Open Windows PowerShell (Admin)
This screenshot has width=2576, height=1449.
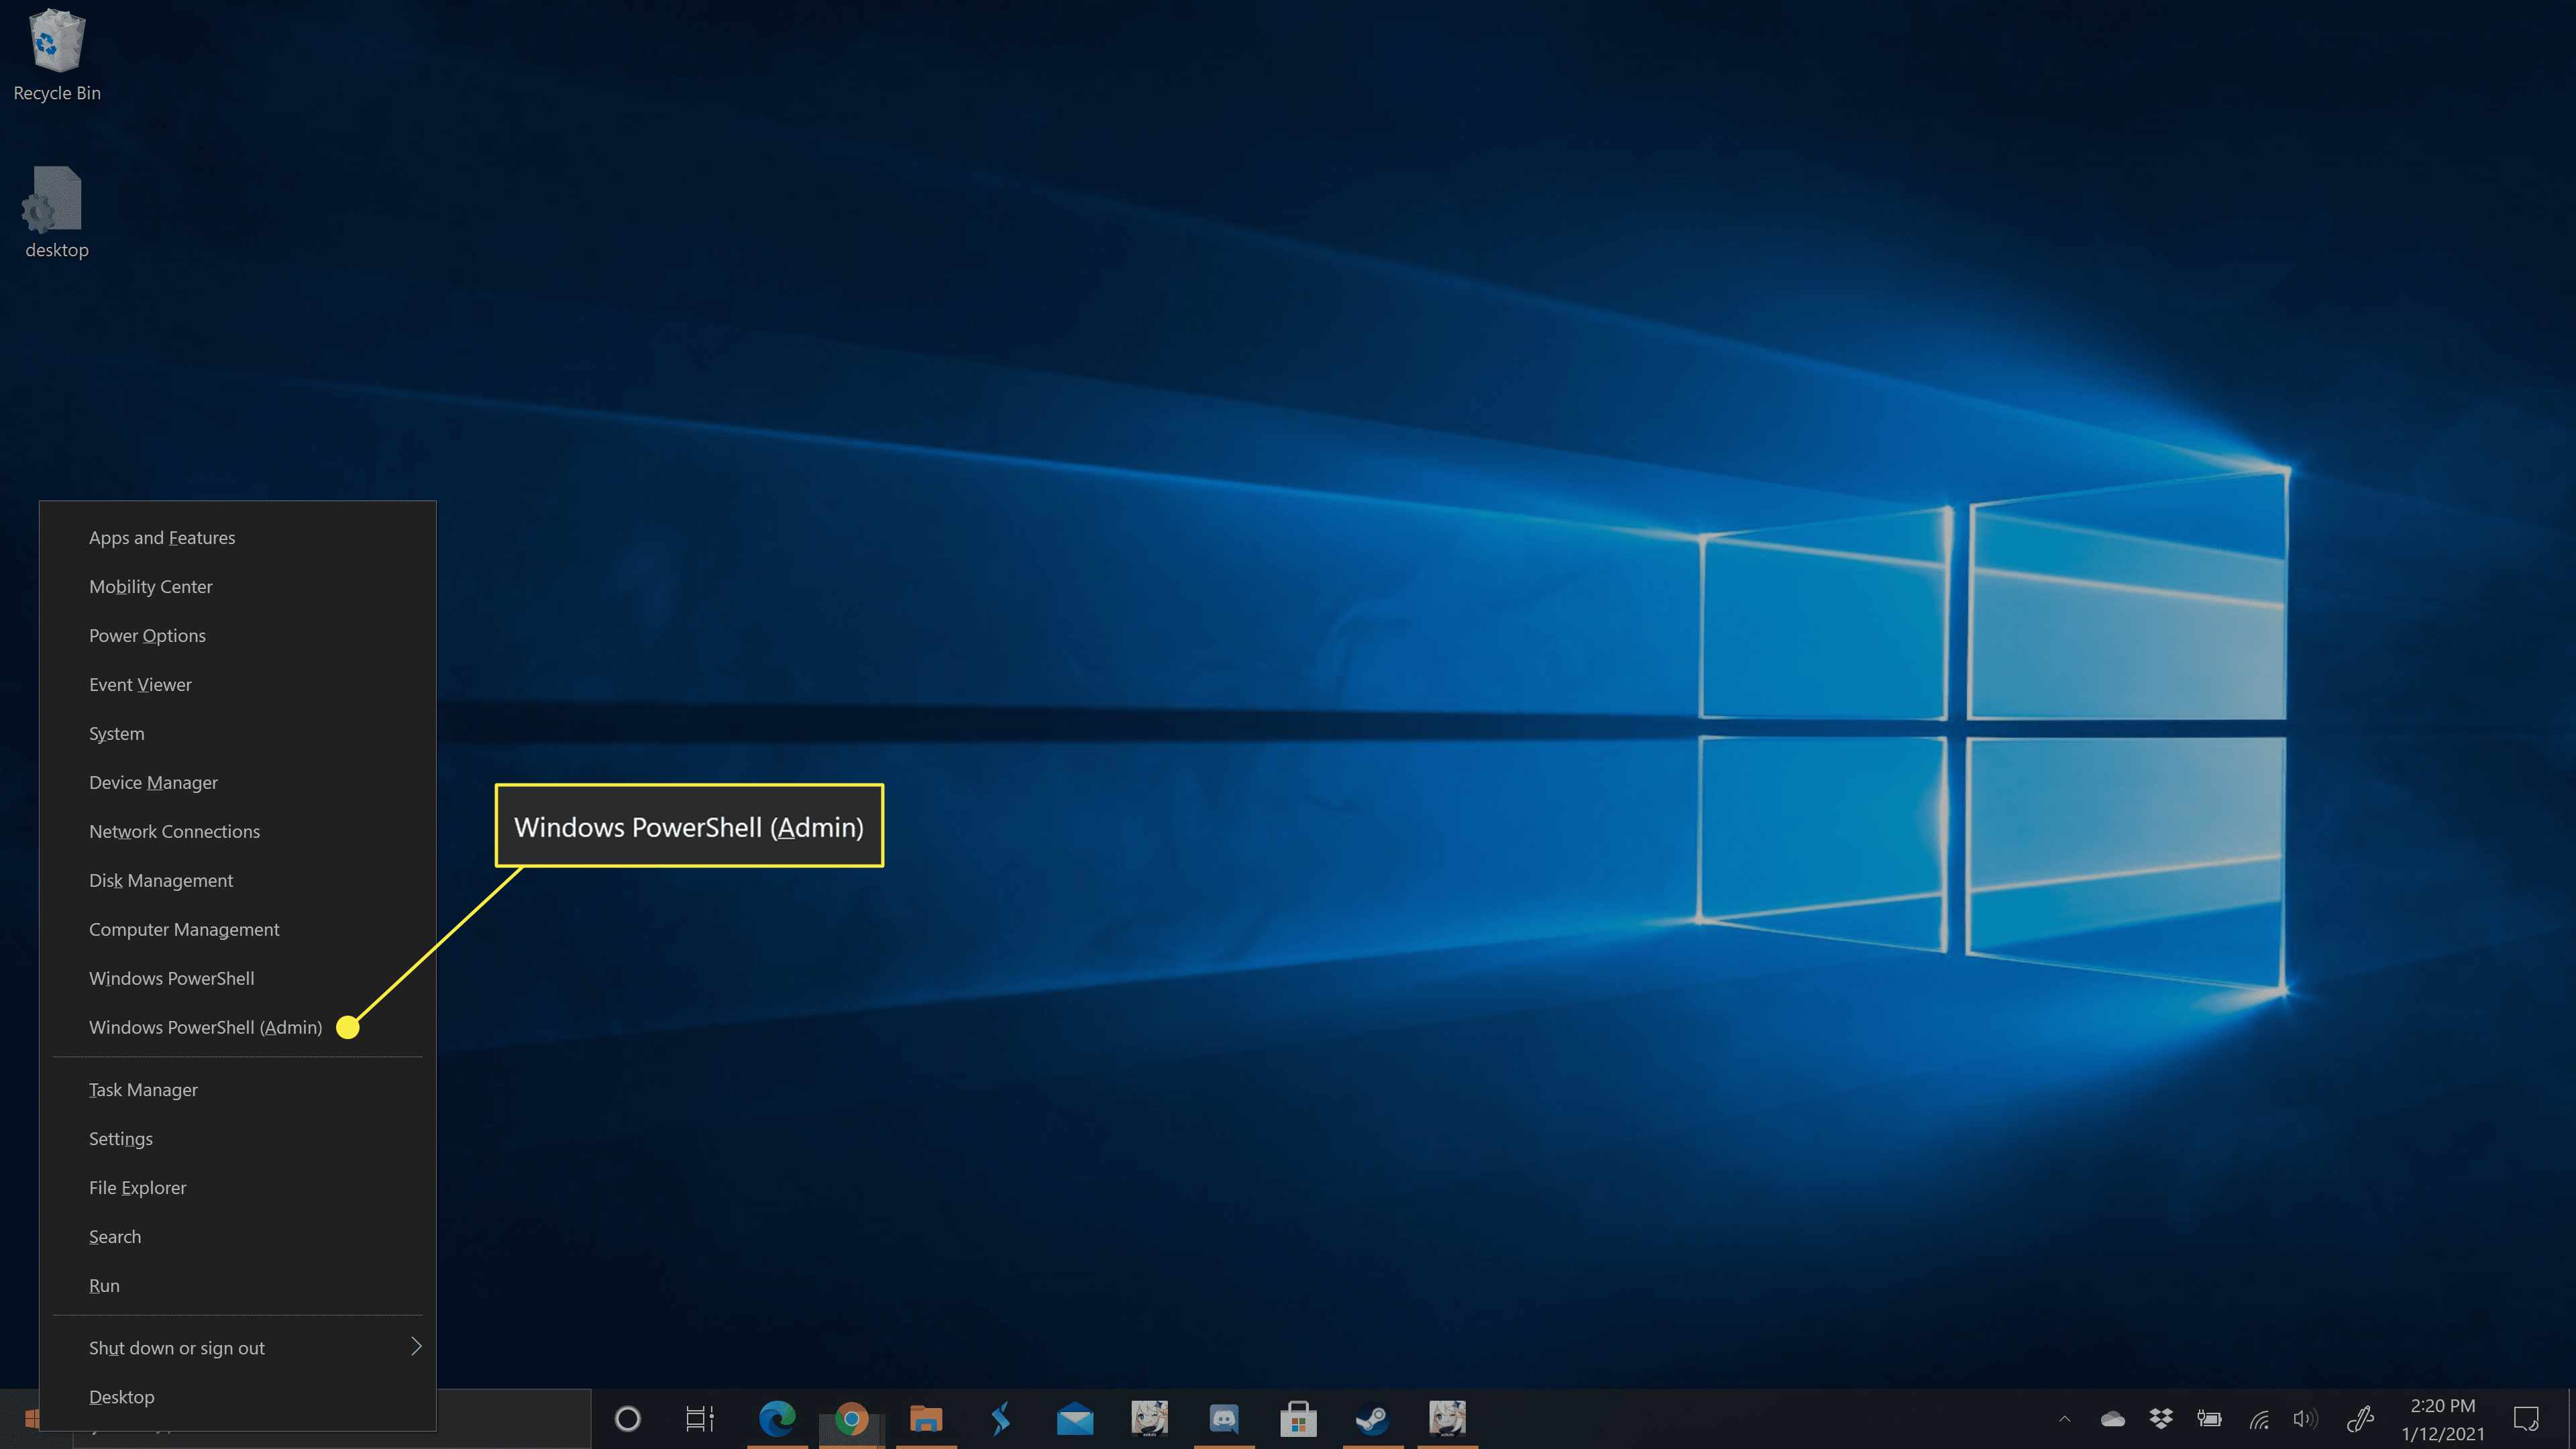click(x=205, y=1026)
